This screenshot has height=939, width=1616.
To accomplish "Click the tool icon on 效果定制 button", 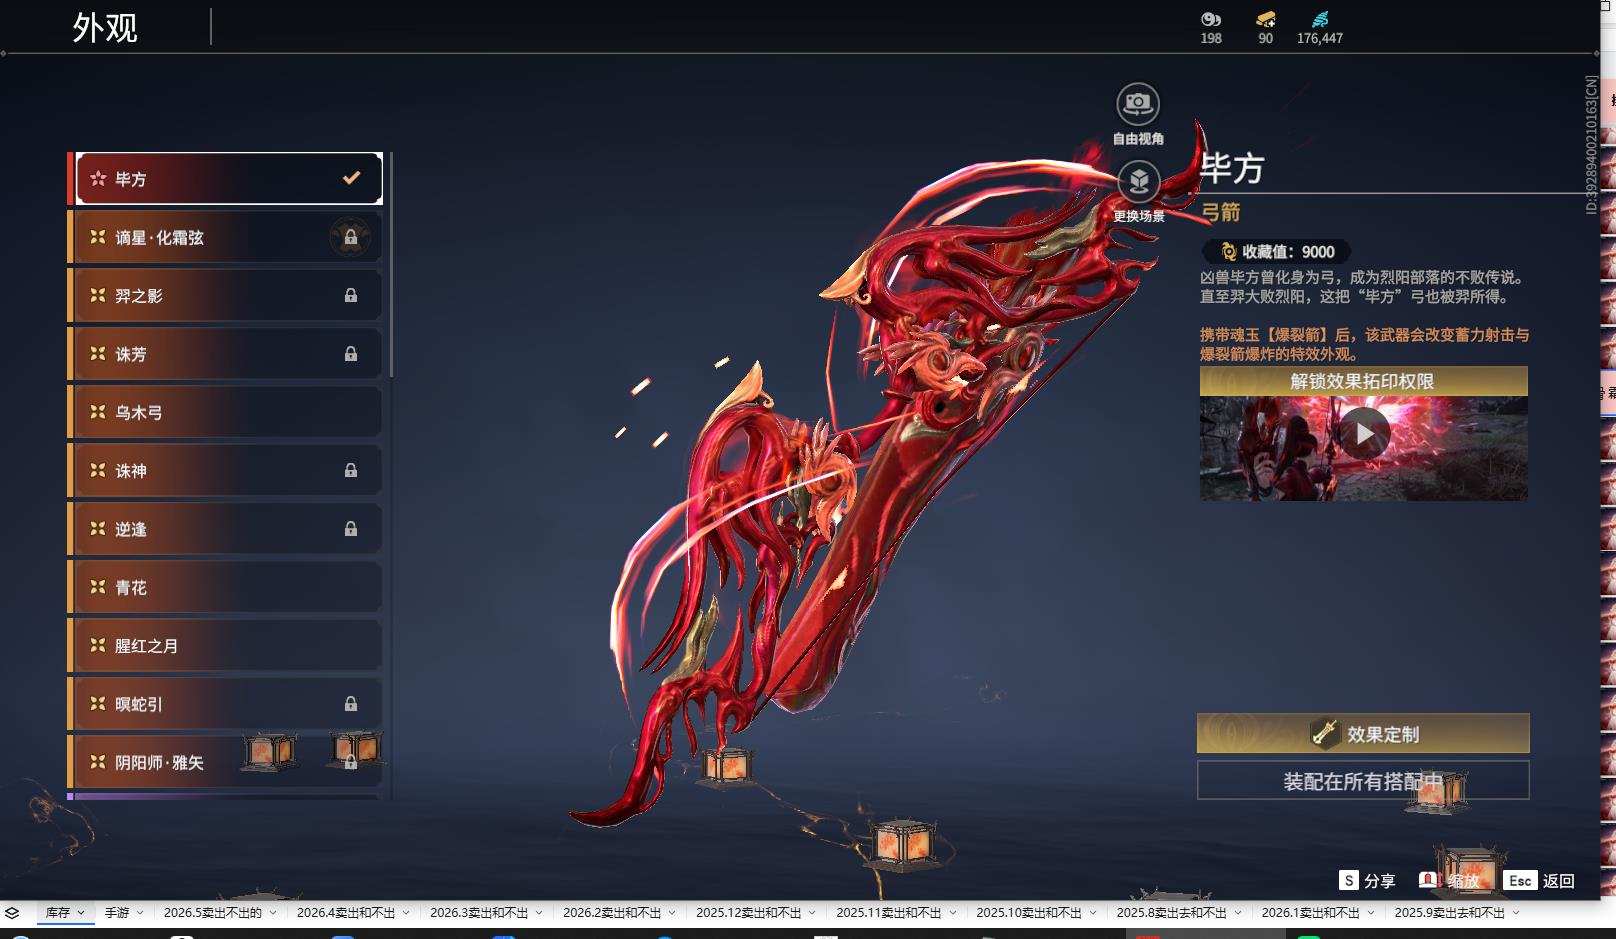I will pos(1325,733).
